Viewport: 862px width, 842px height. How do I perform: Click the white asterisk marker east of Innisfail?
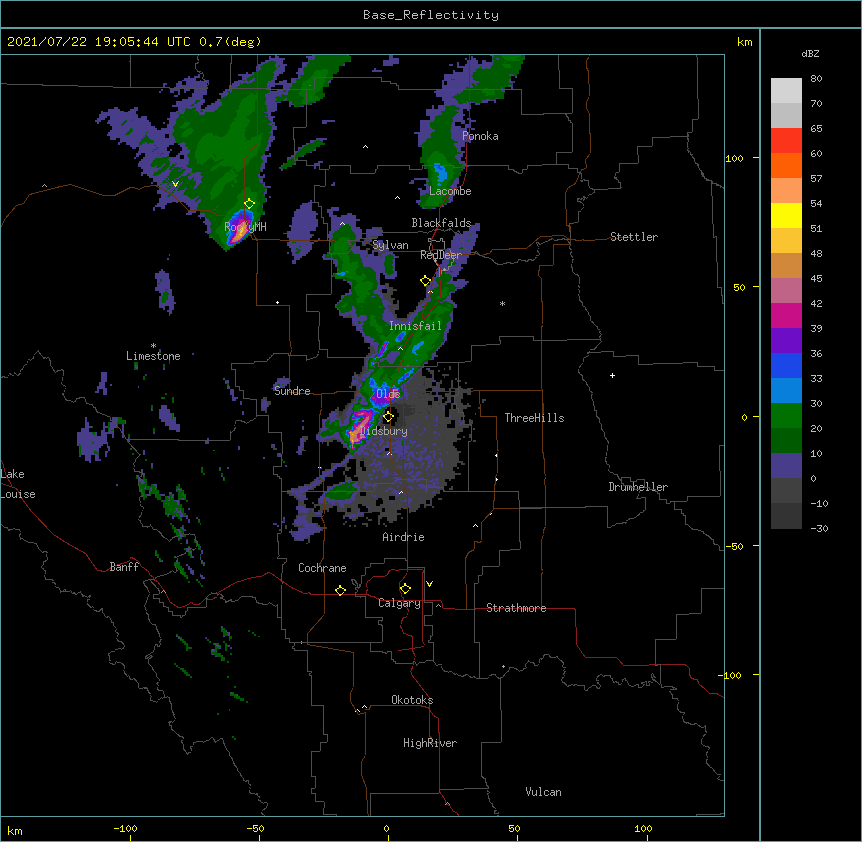click(502, 303)
